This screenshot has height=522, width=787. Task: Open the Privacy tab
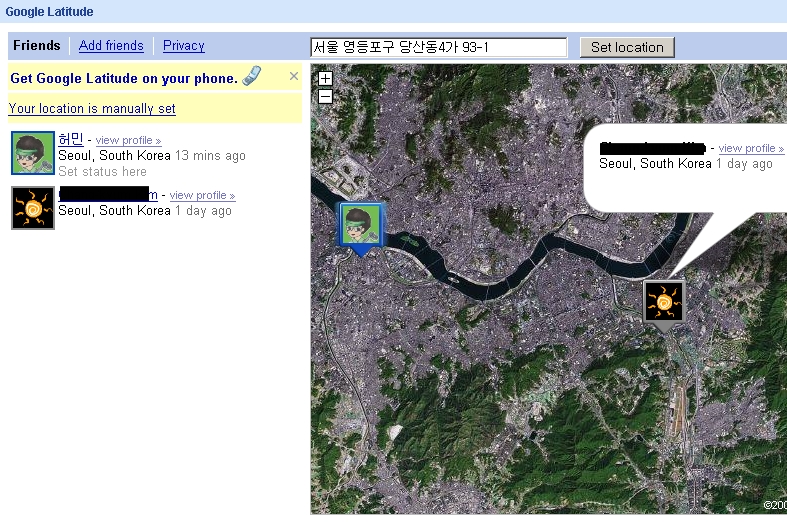point(184,46)
